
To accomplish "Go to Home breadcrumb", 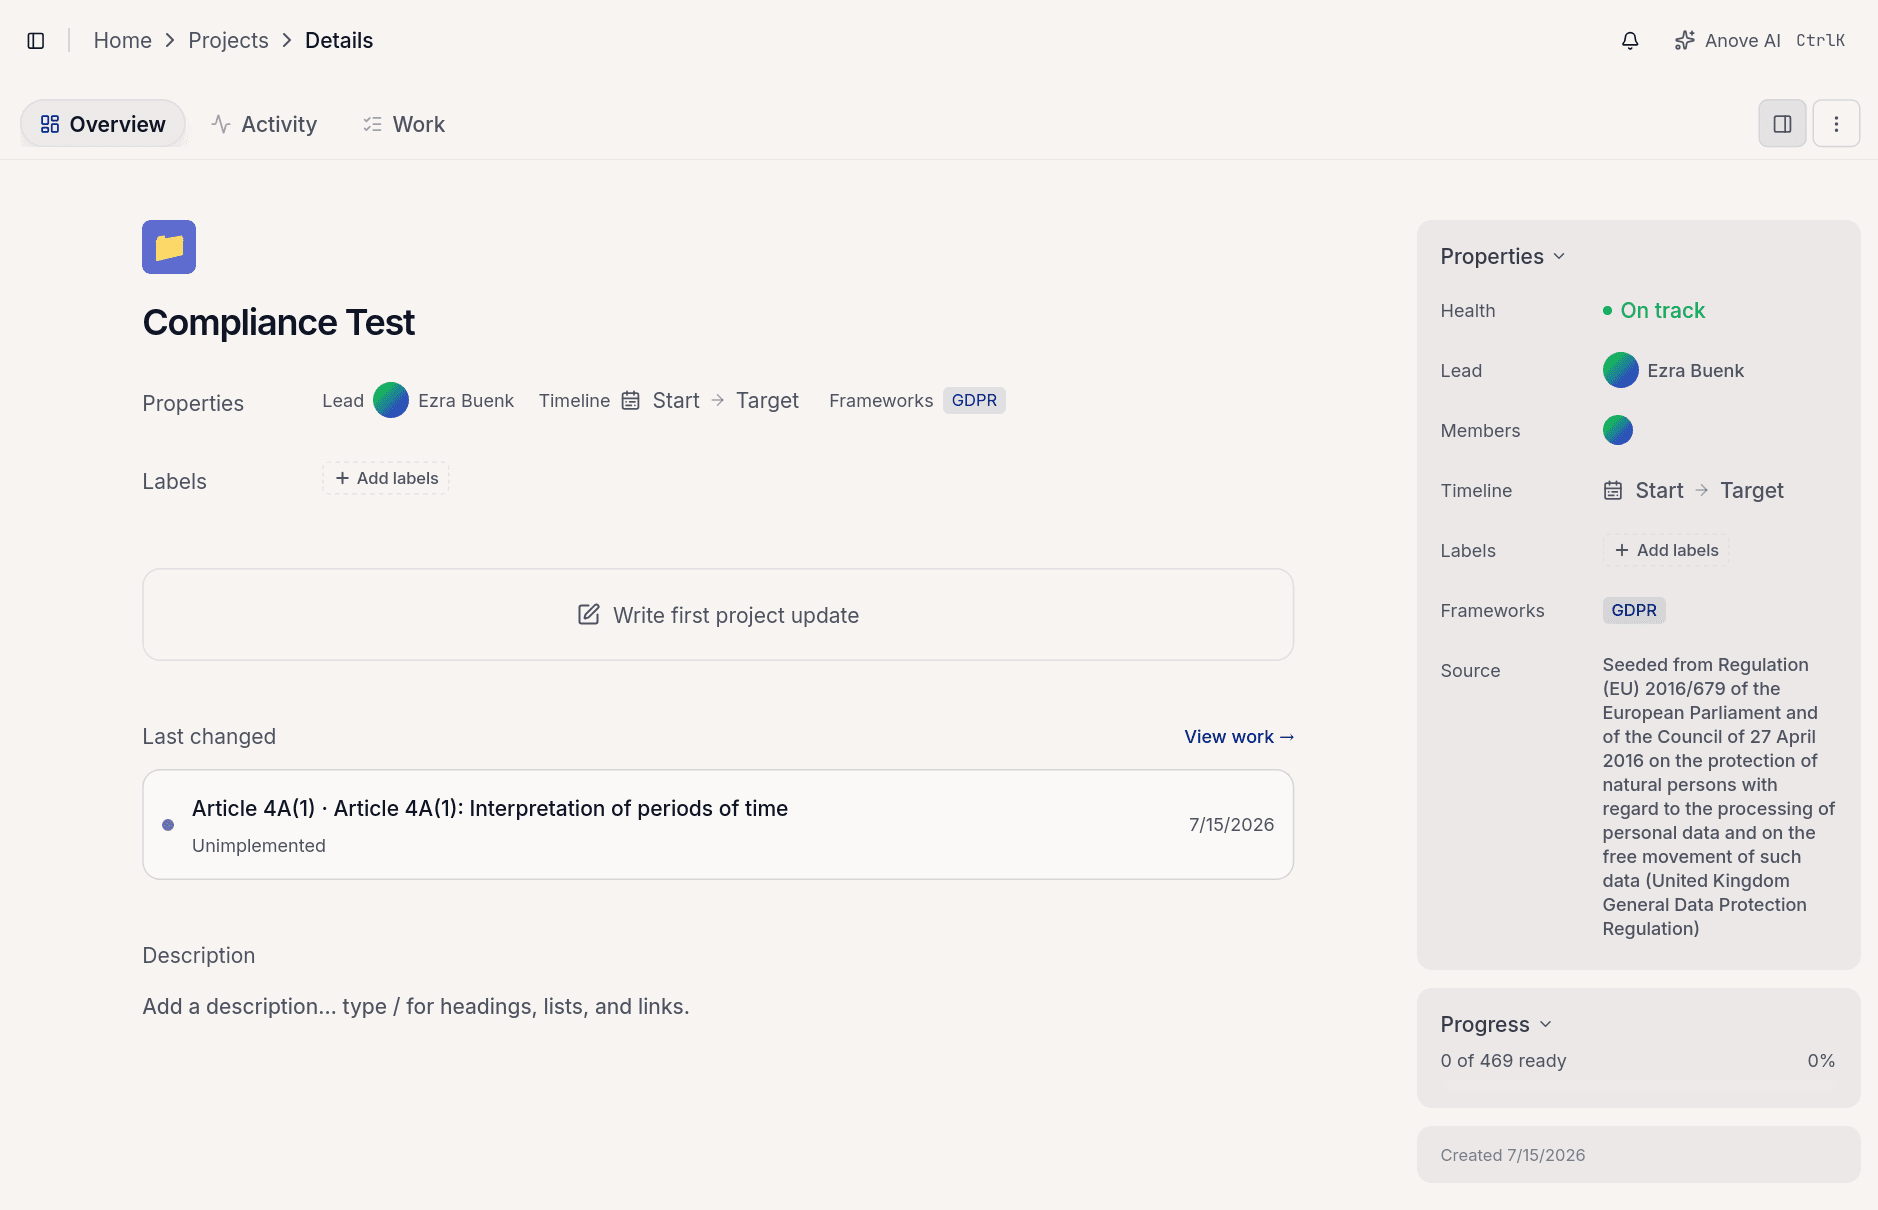I will point(123,41).
